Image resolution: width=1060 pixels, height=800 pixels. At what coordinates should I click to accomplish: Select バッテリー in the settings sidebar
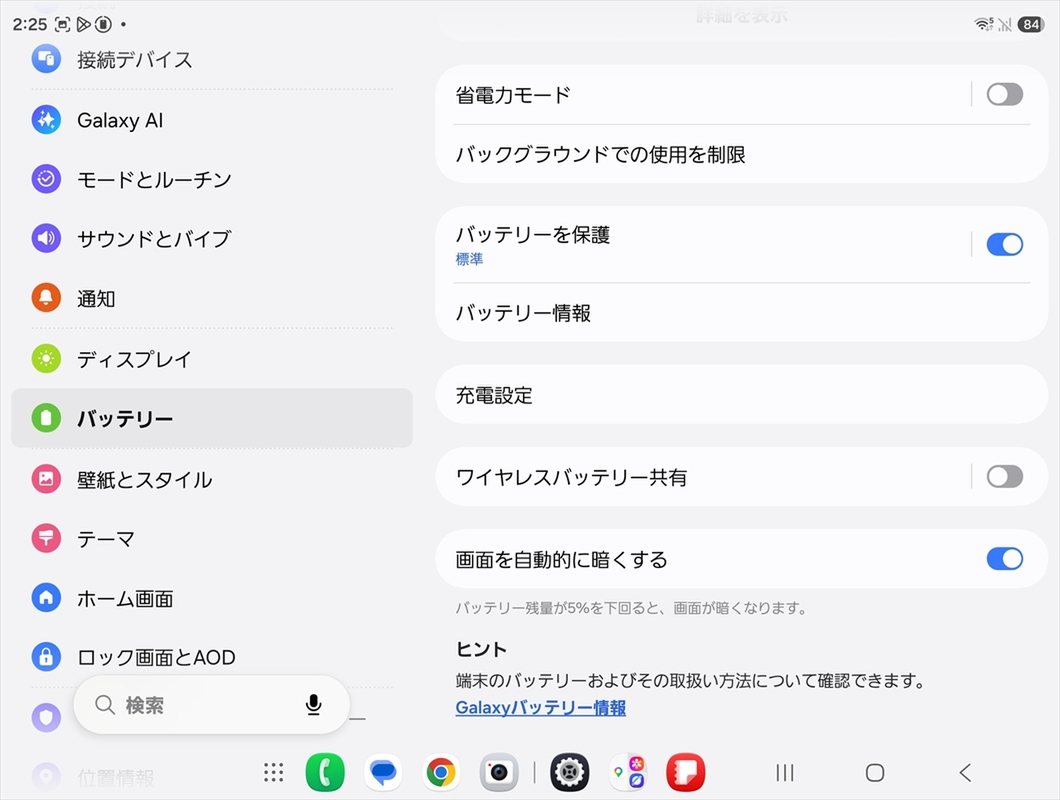(212, 418)
